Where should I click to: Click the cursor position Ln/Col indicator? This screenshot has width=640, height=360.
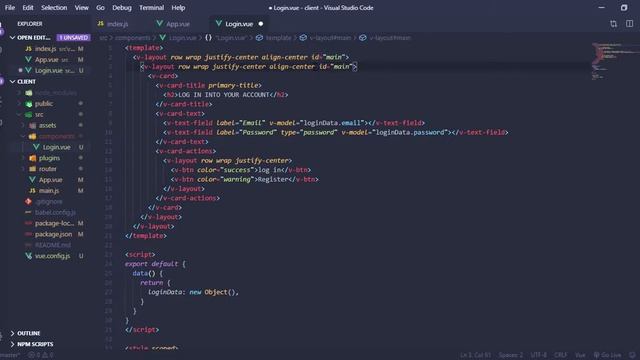(476, 355)
